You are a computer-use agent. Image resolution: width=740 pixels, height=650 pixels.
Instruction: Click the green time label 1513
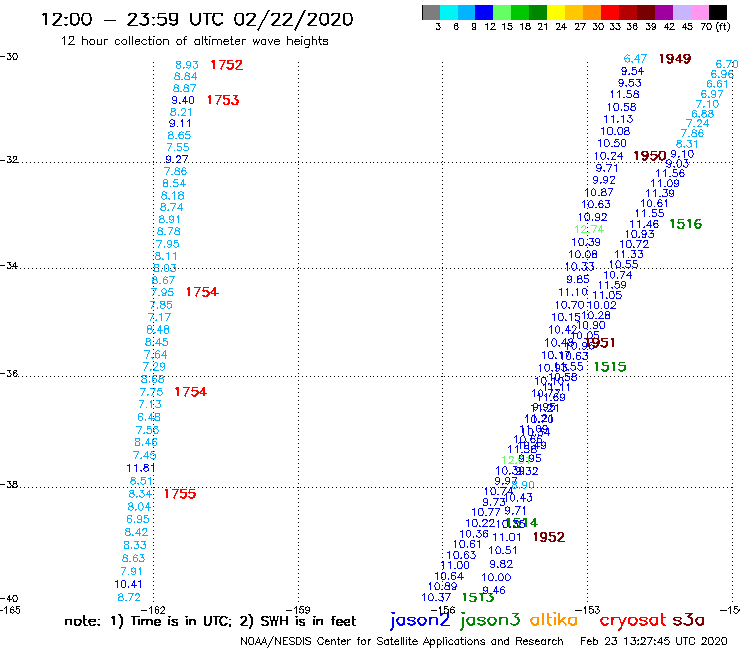tap(478, 598)
